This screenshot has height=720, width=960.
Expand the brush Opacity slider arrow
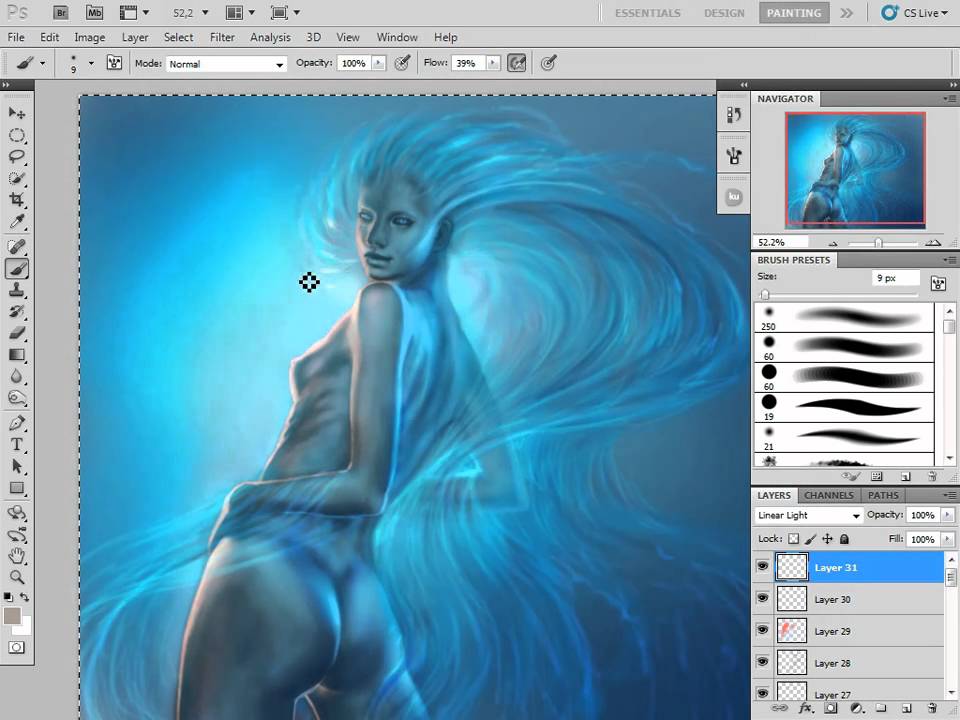pos(378,63)
